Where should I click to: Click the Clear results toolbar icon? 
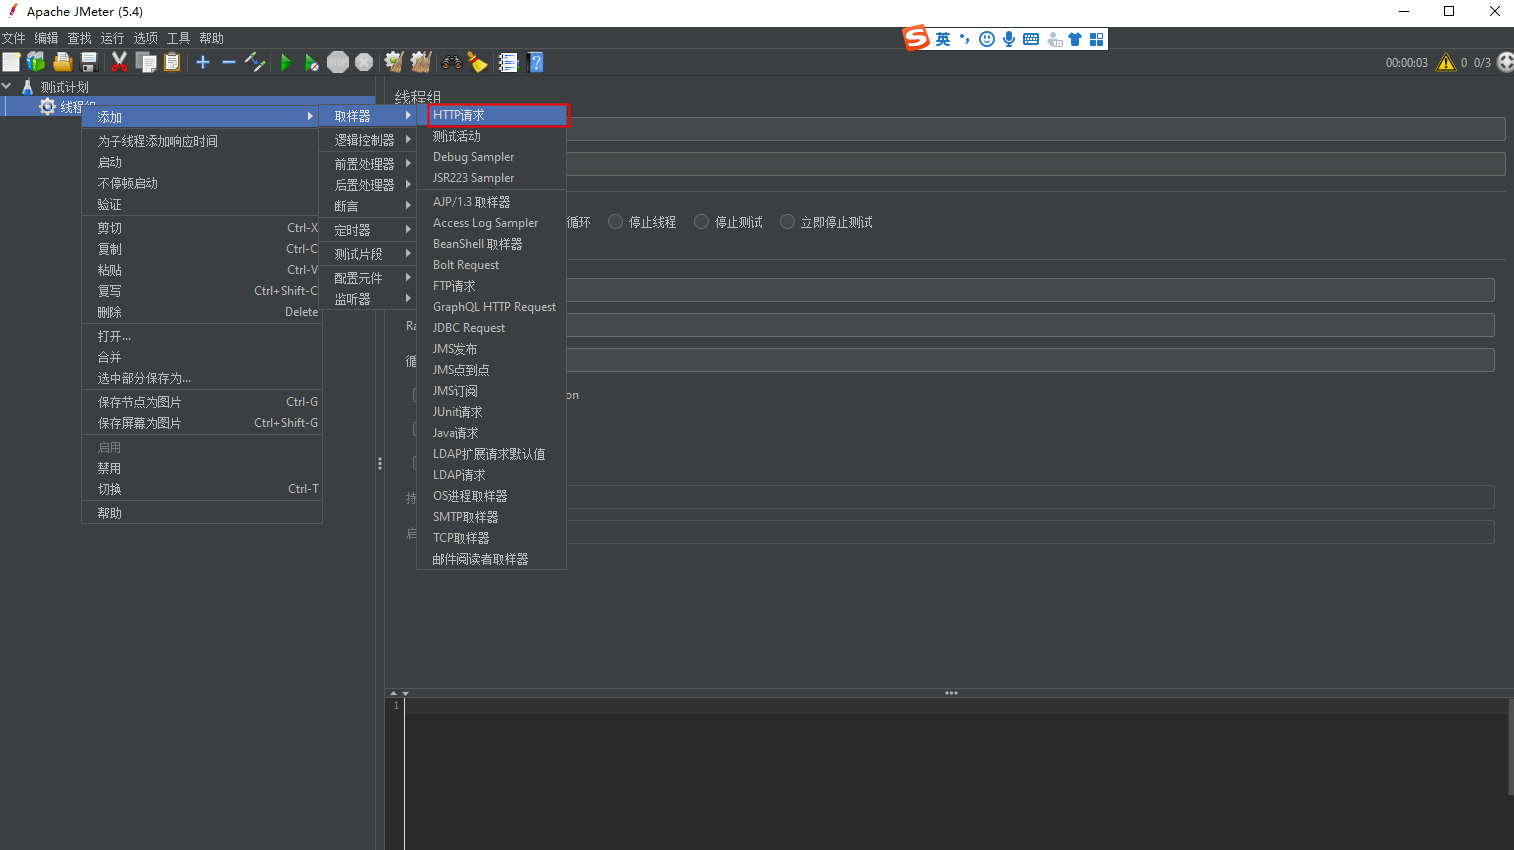[x=394, y=62]
